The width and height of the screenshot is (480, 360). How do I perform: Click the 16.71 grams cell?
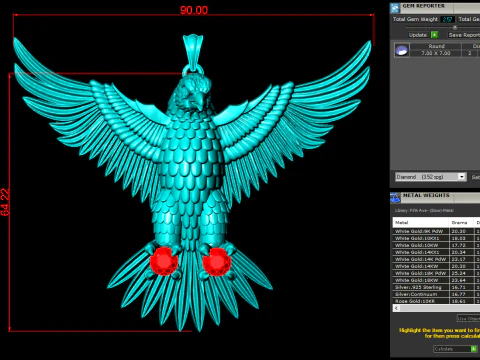(x=461, y=287)
